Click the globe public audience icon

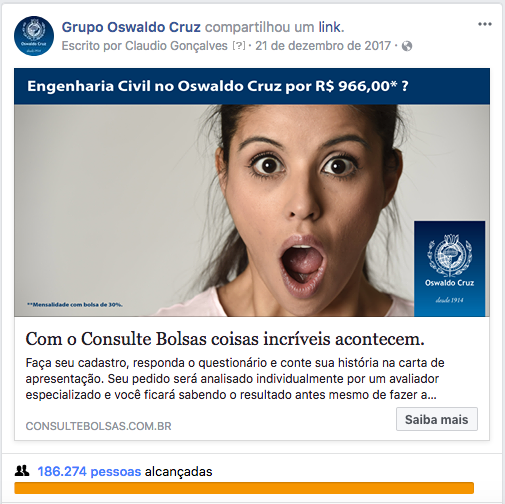(407, 46)
